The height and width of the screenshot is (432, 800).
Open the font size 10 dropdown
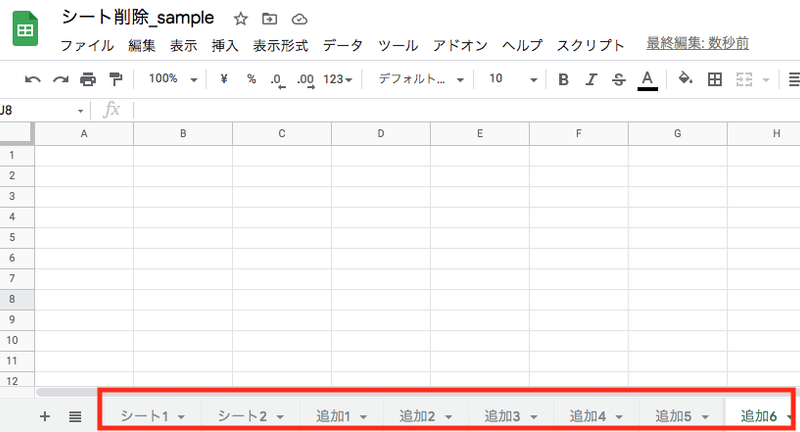(x=513, y=79)
